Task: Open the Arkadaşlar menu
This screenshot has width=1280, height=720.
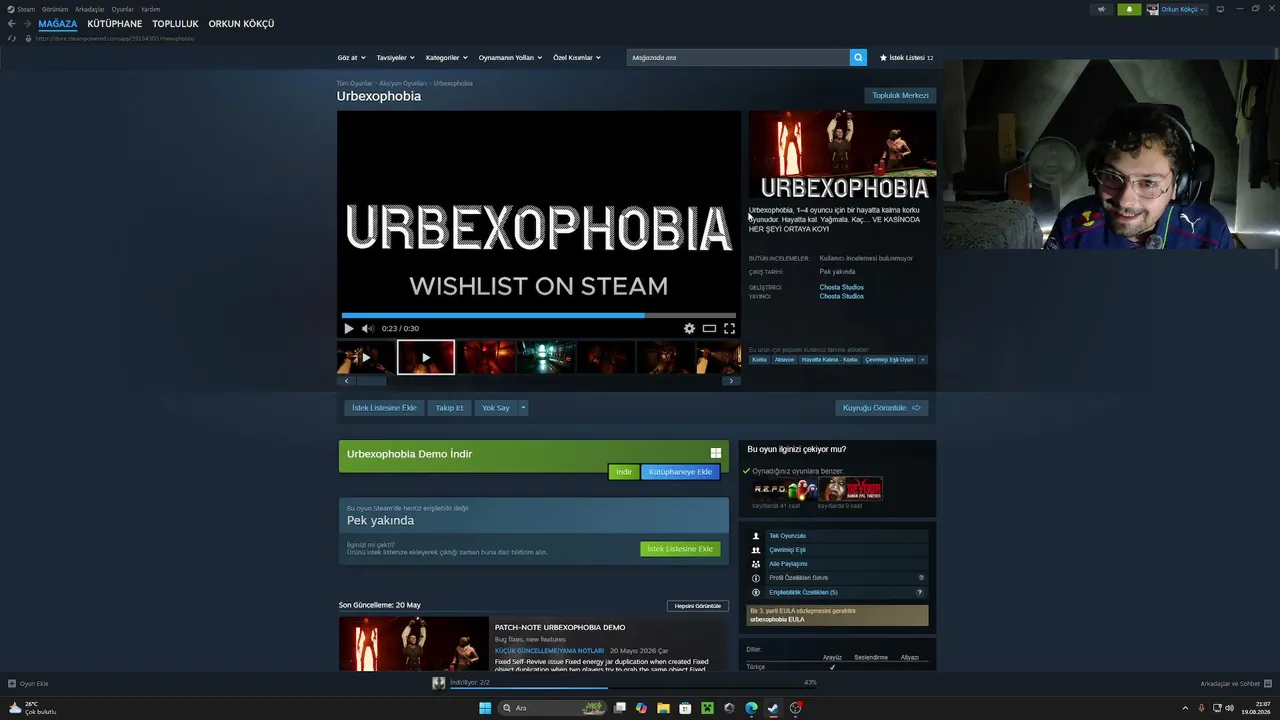Action: pyautogui.click(x=90, y=9)
